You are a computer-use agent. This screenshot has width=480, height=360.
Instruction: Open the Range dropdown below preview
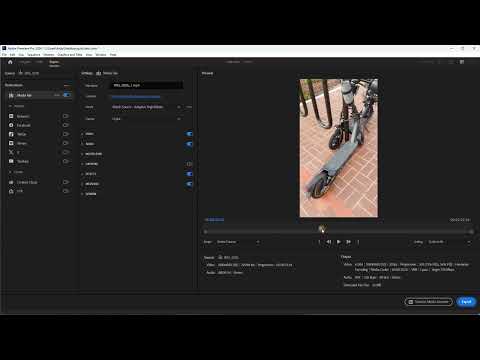pos(238,242)
